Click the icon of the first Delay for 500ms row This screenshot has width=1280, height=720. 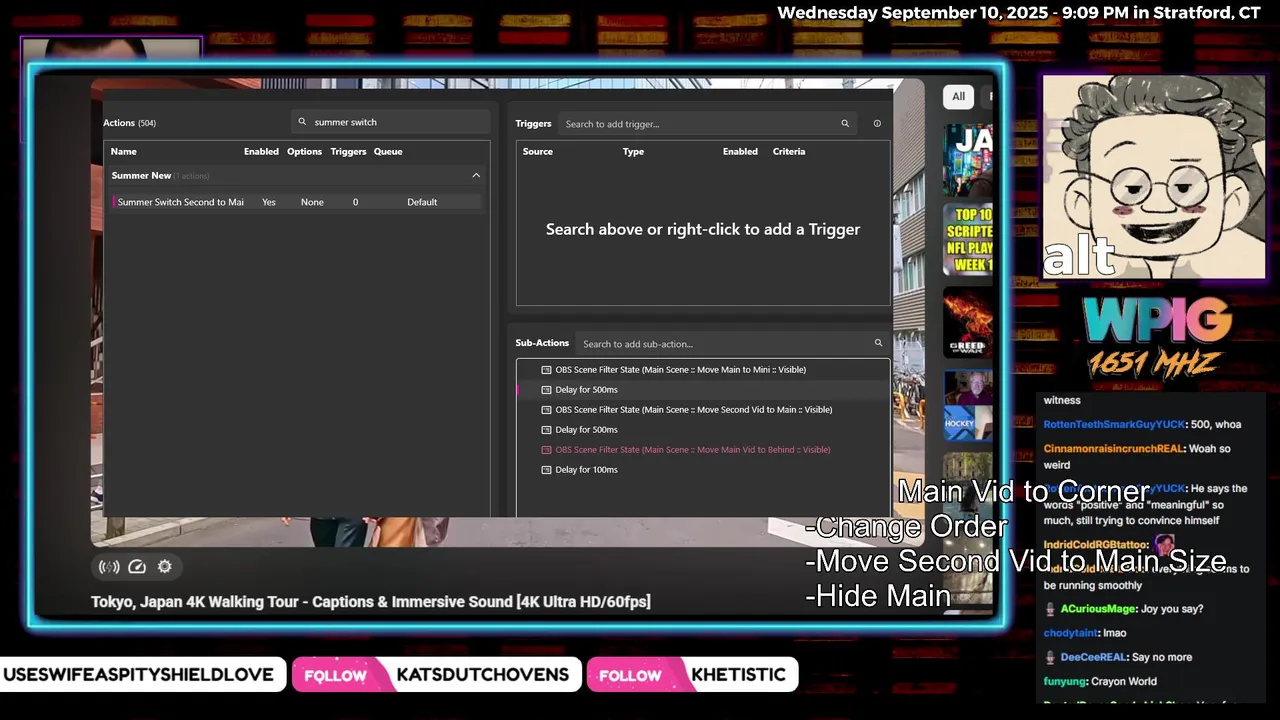click(546, 390)
